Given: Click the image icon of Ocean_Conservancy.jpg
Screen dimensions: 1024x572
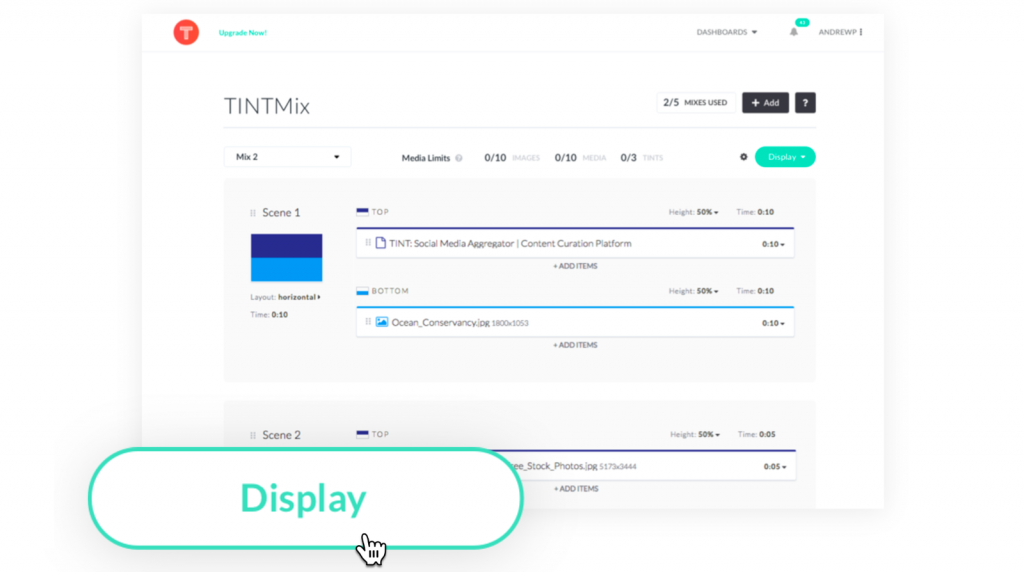Looking at the screenshot, I should [x=382, y=322].
